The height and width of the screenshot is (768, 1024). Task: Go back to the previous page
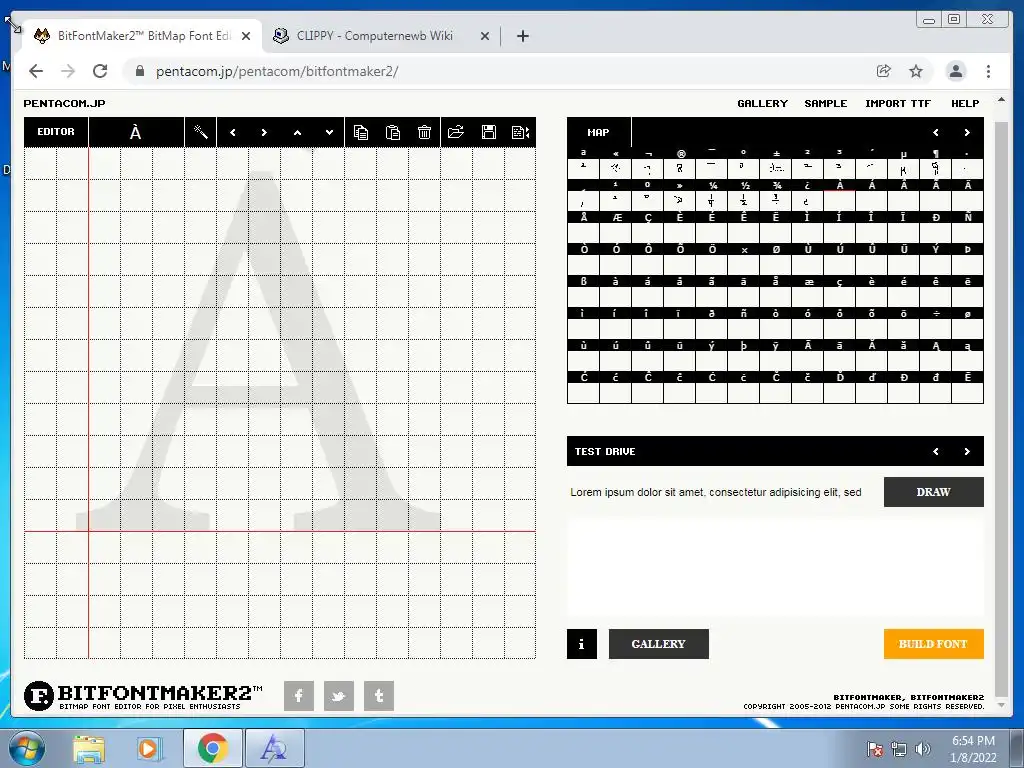tap(36, 71)
